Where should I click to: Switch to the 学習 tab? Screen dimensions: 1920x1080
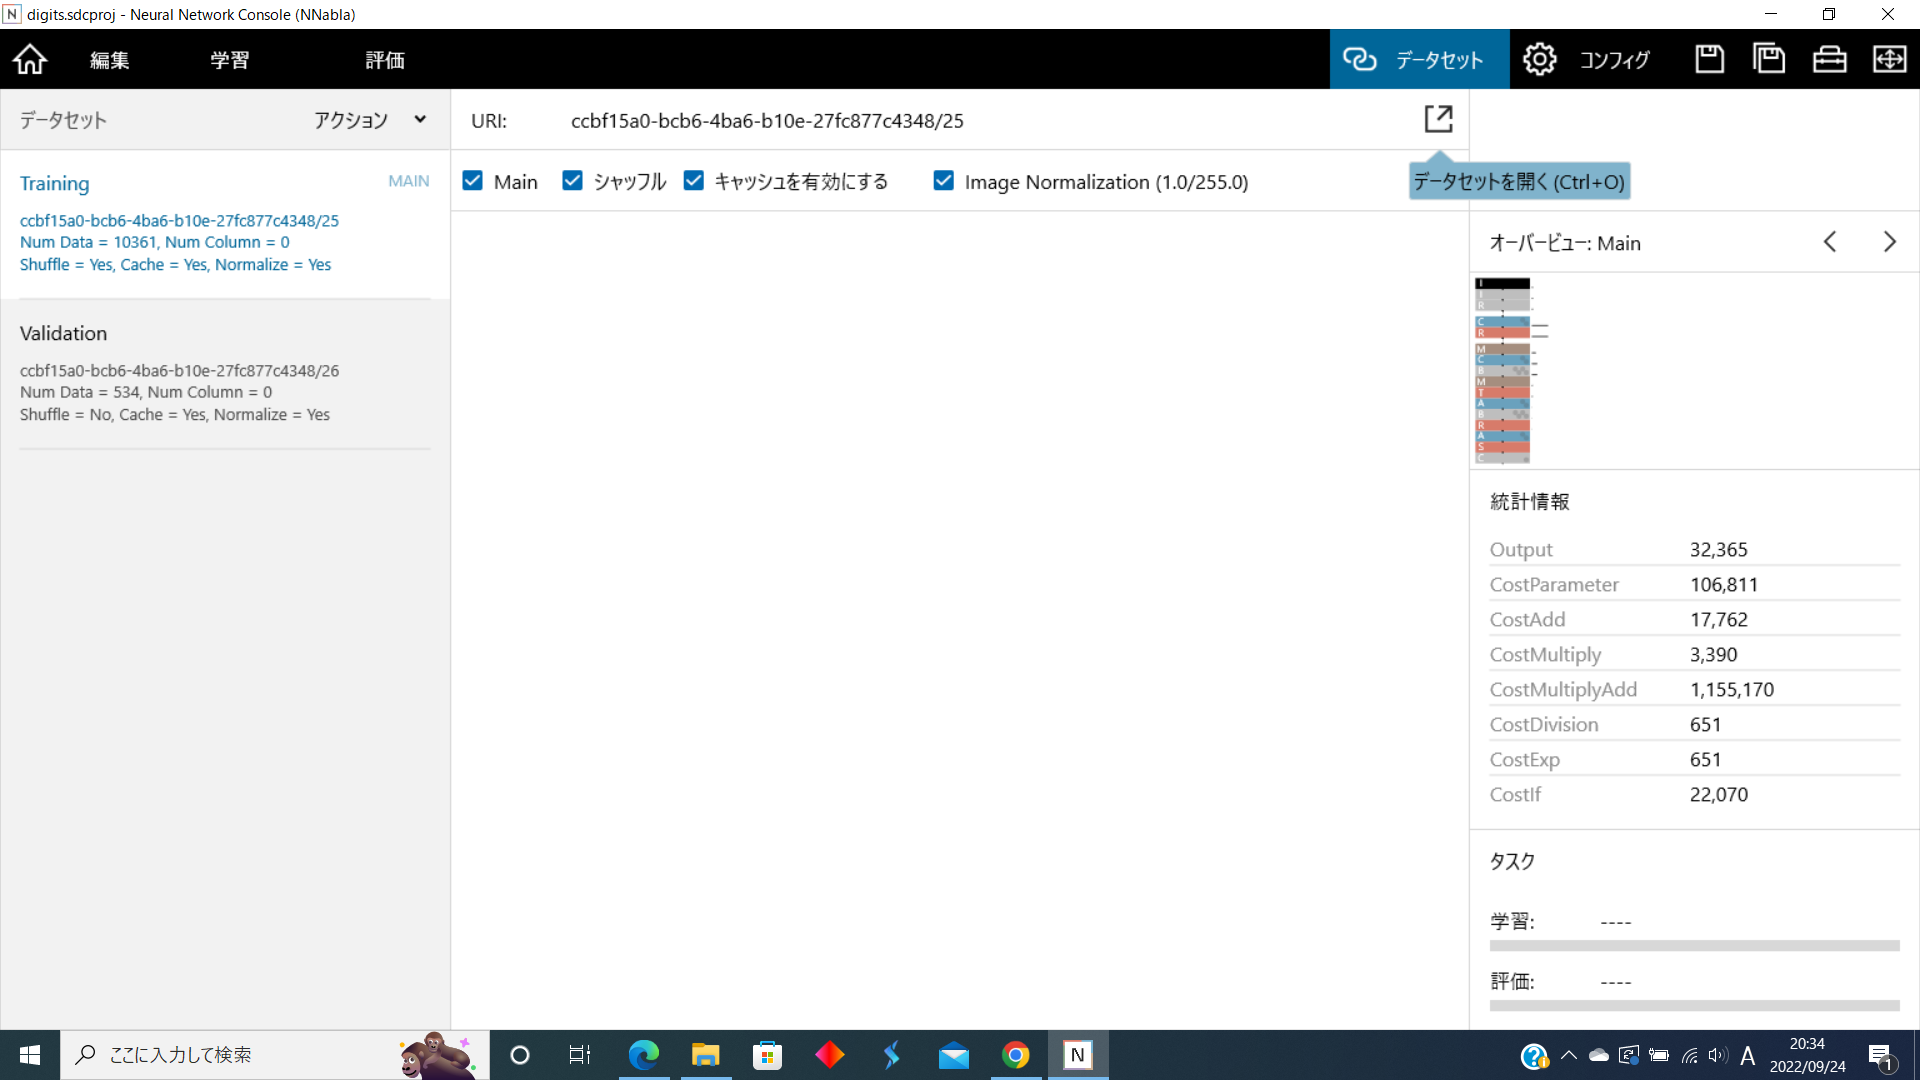click(229, 60)
